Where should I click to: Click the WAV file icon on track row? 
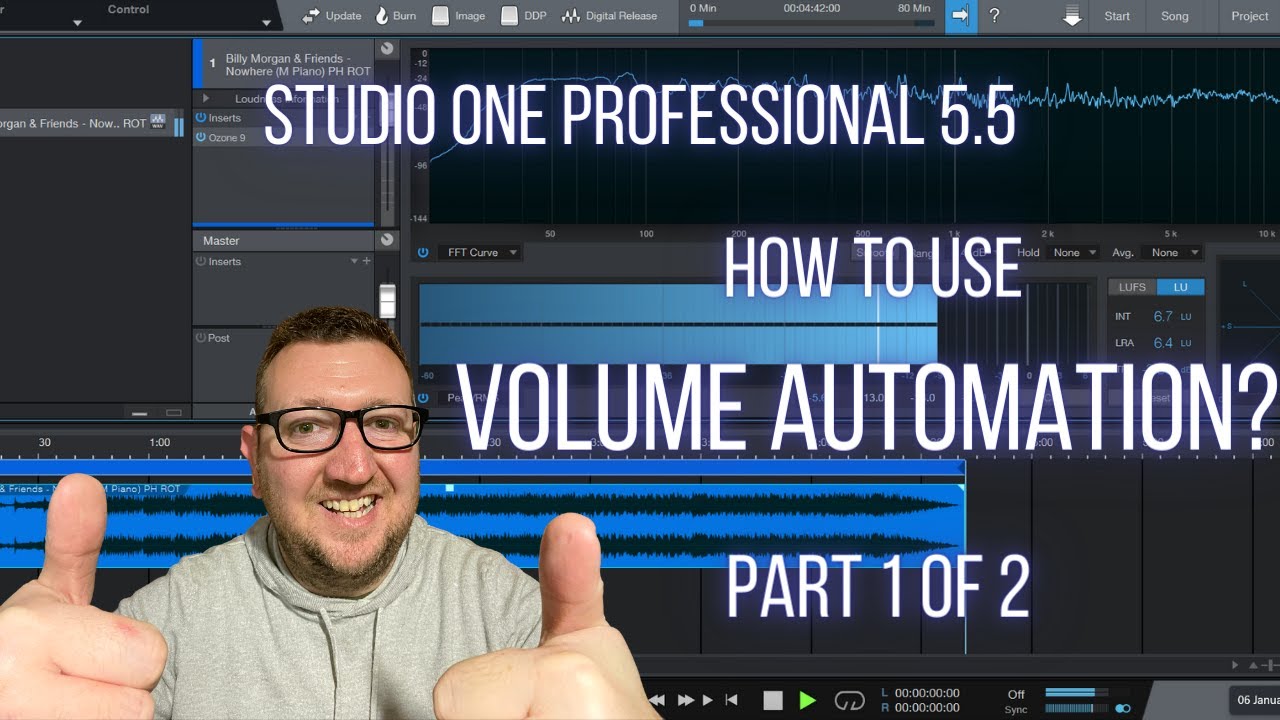[x=157, y=121]
